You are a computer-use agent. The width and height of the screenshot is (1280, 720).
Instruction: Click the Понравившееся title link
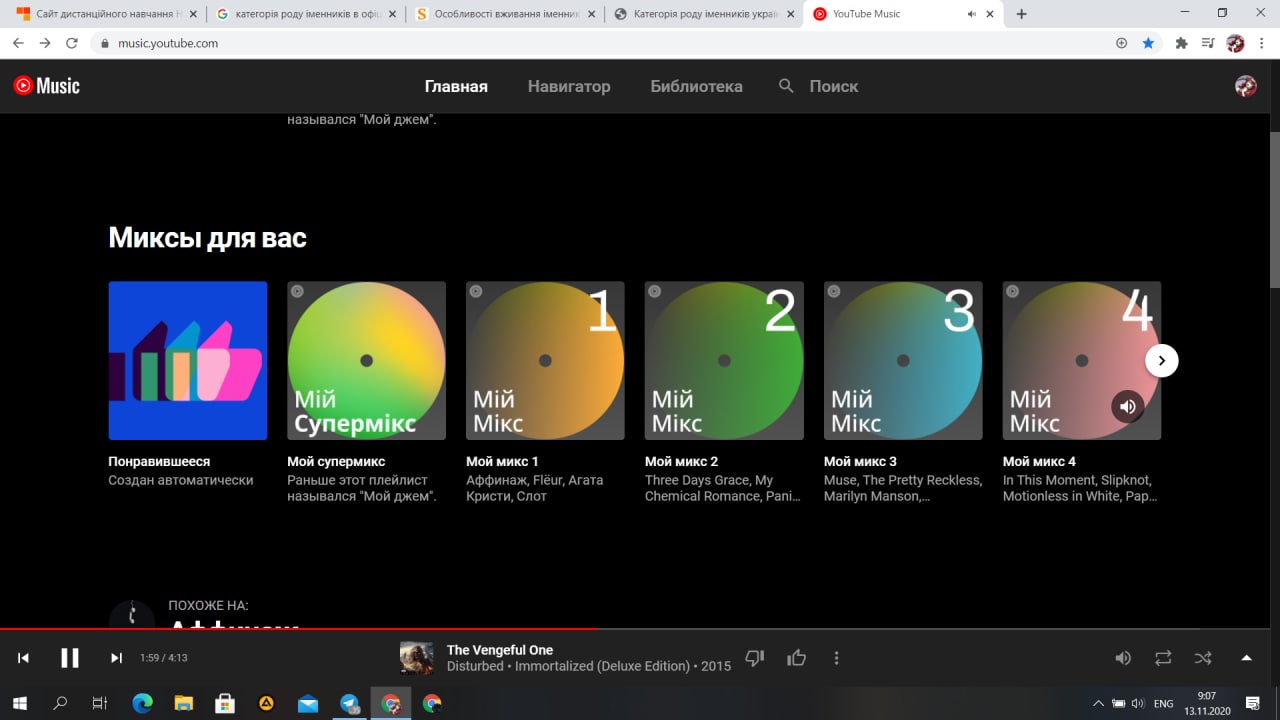click(159, 461)
